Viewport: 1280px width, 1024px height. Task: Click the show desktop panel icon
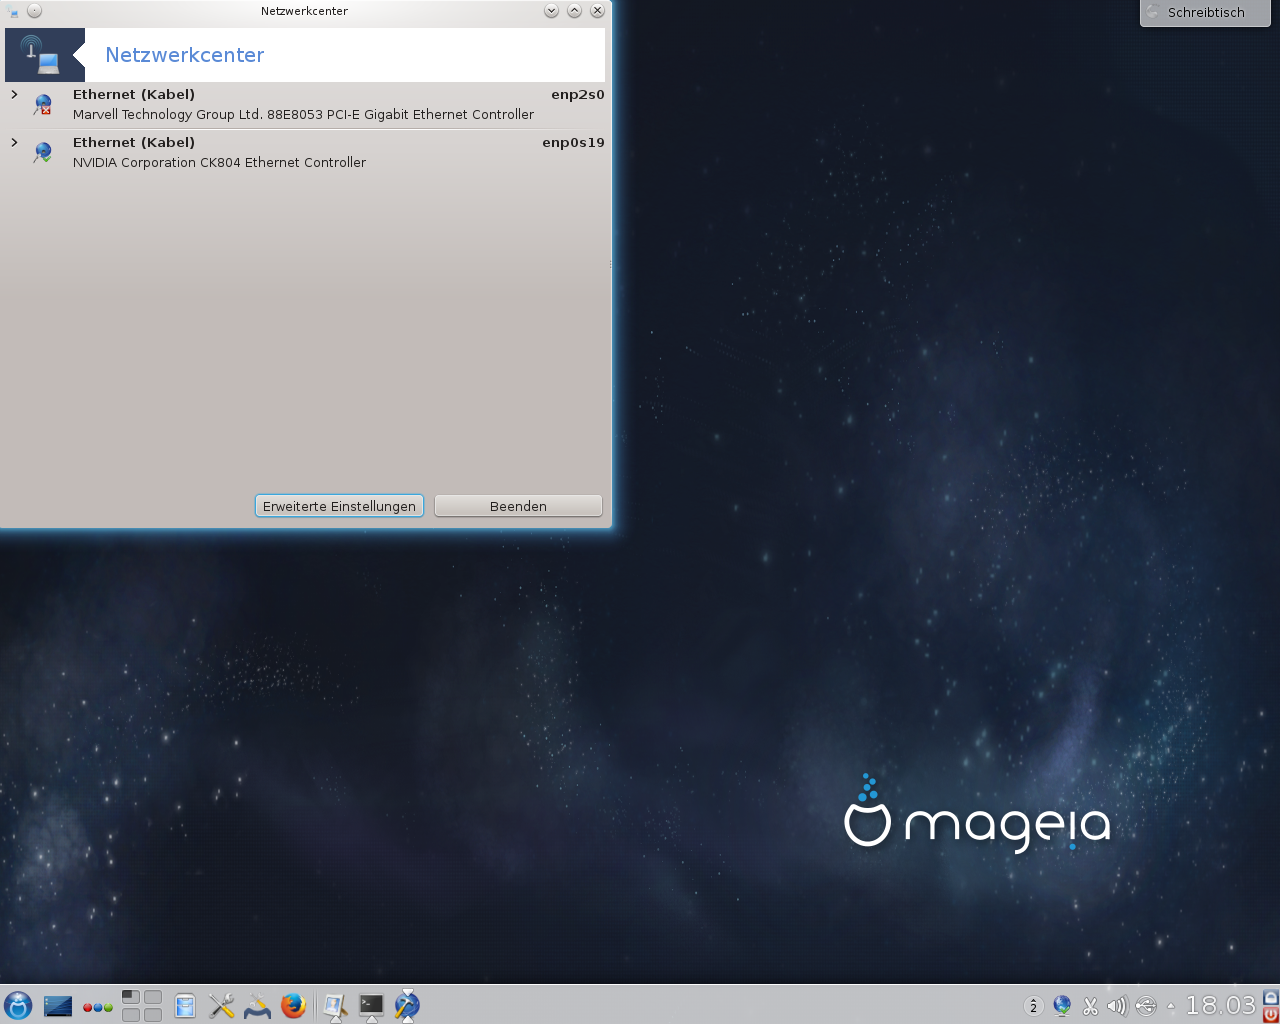click(x=58, y=1005)
